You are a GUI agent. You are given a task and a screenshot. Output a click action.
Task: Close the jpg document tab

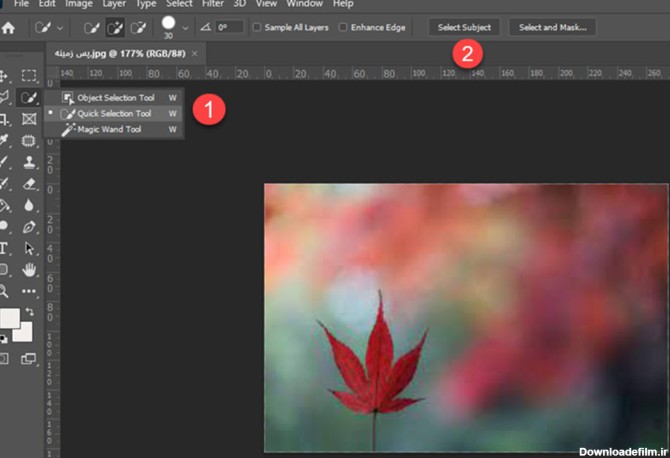tap(195, 53)
